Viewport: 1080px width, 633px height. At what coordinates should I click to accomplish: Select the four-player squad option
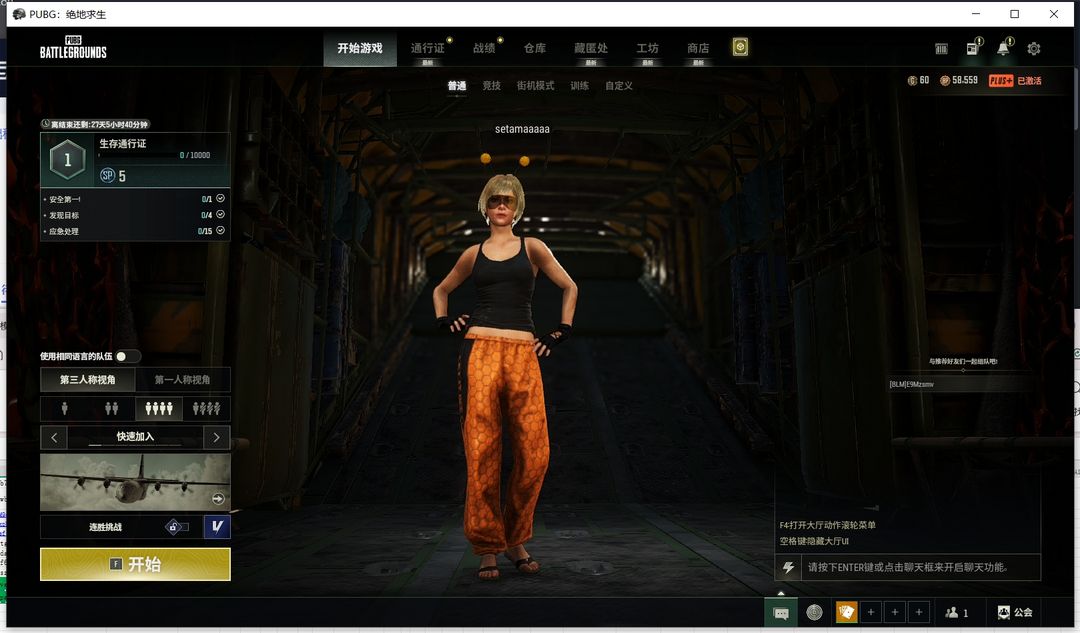click(206, 408)
